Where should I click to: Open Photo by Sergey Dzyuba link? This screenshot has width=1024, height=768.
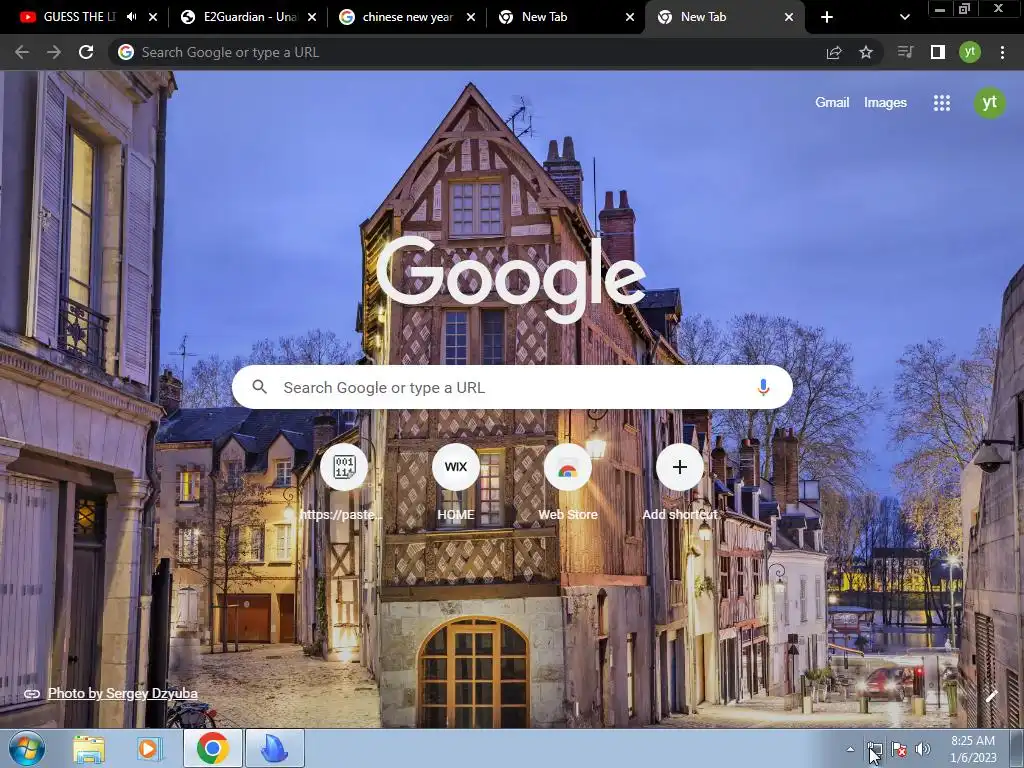coord(122,694)
